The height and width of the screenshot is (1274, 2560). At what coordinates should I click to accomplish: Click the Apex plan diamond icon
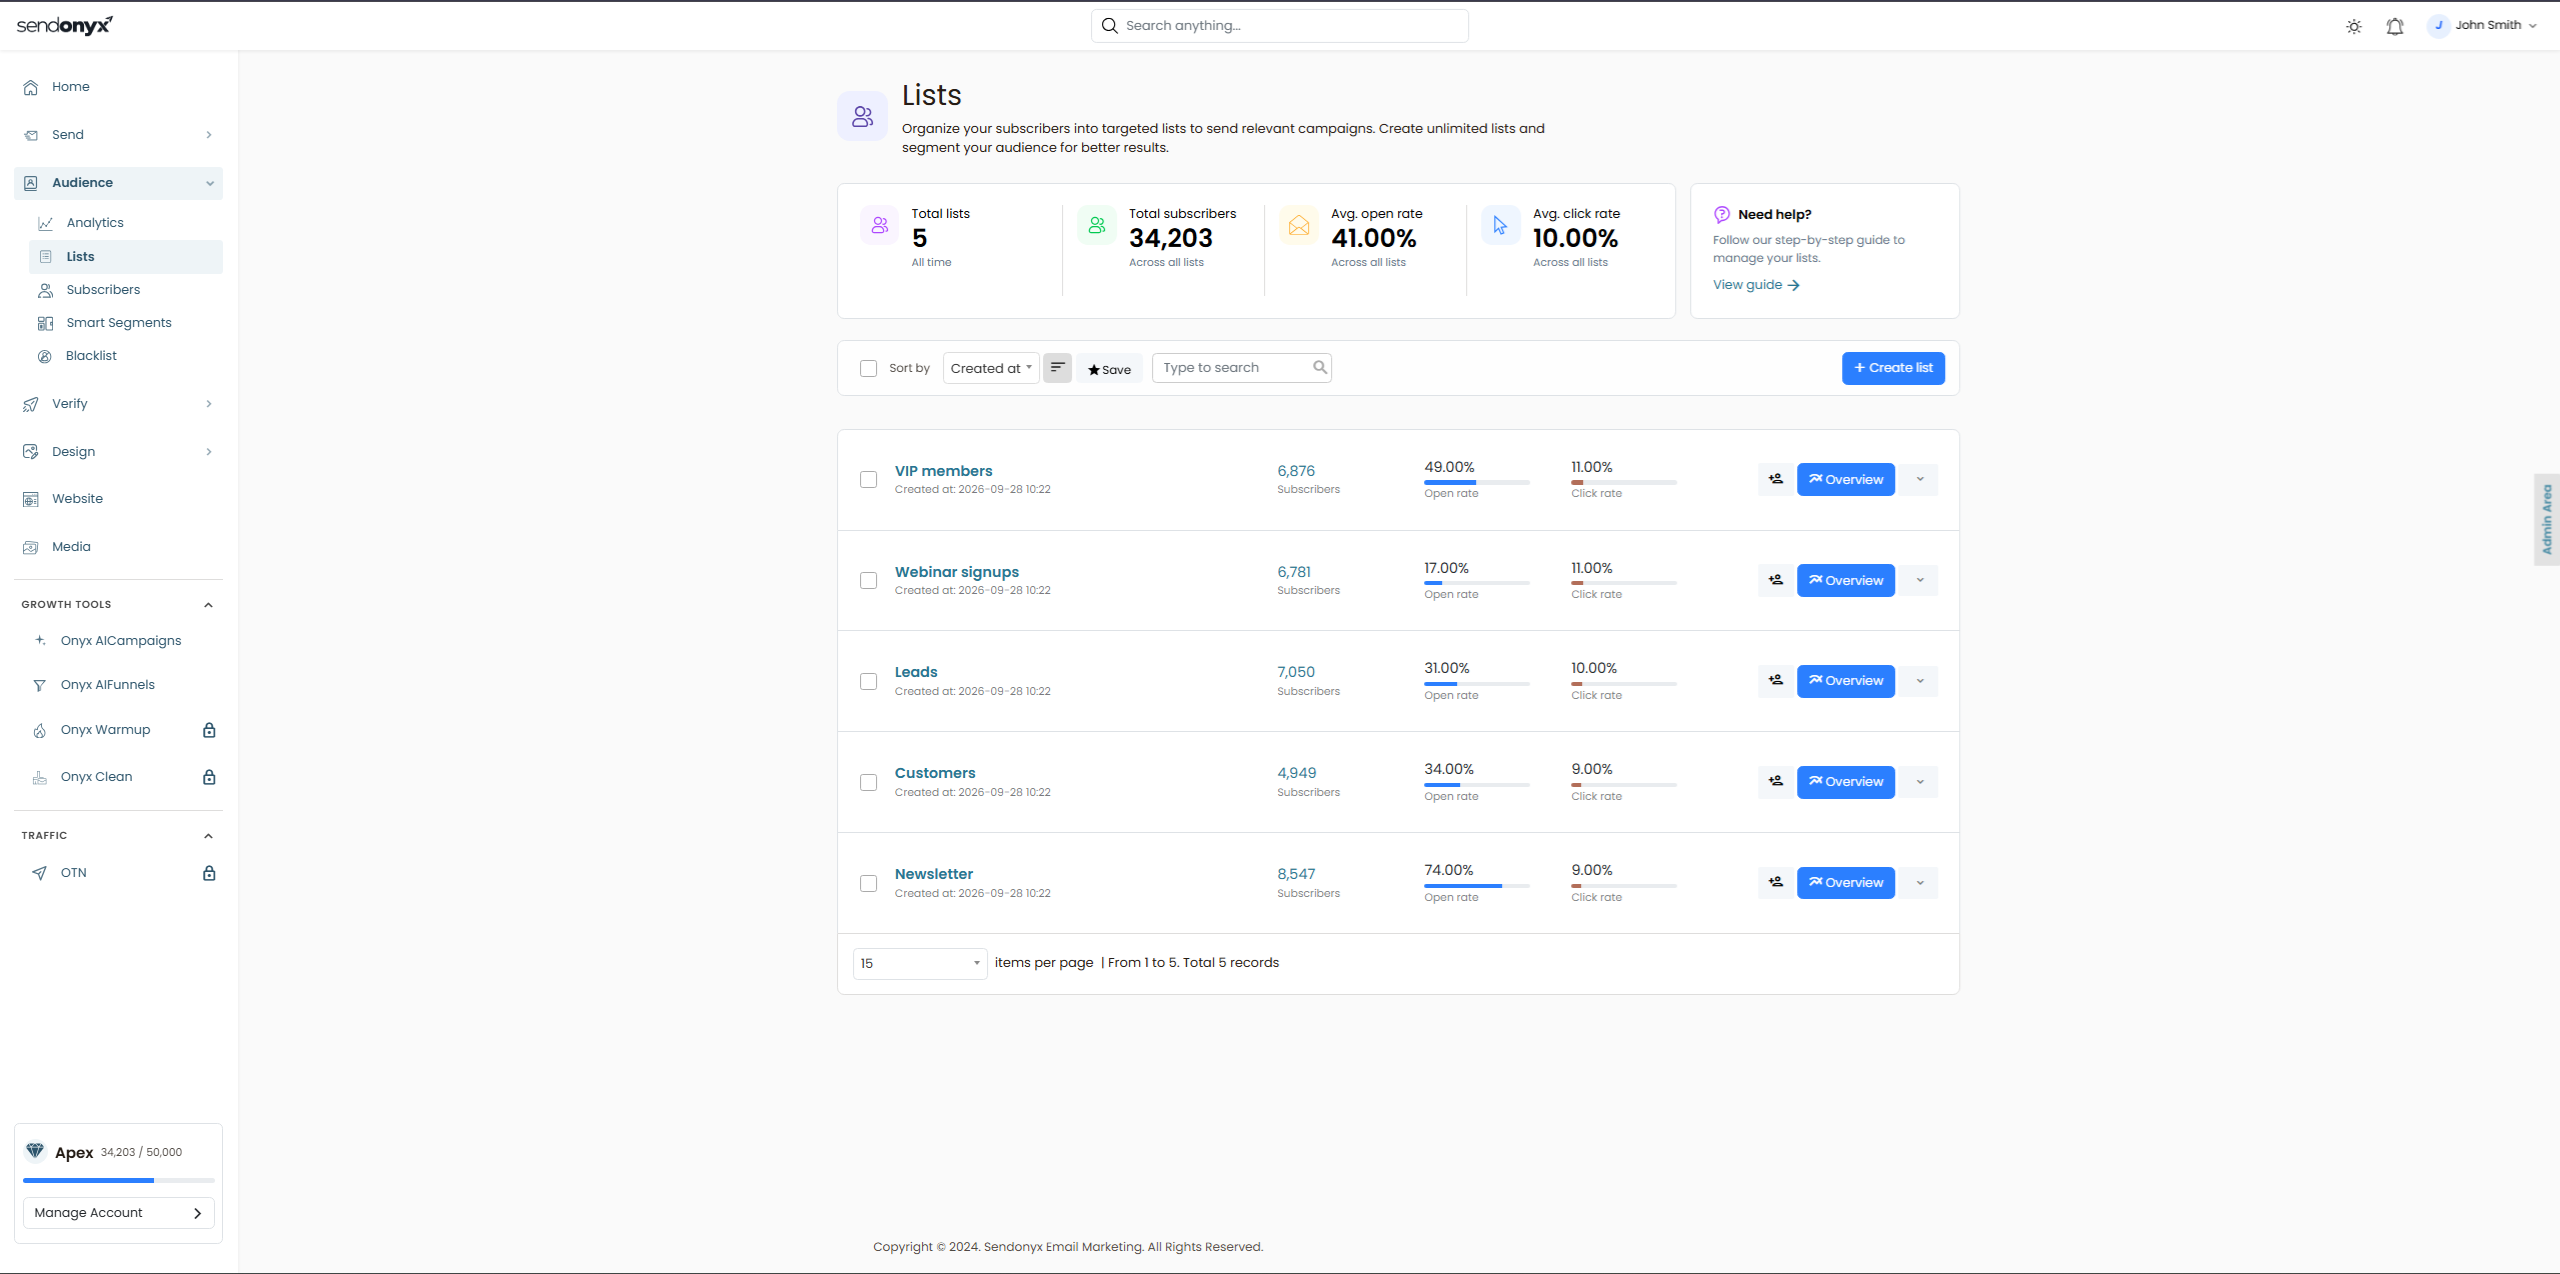[35, 1151]
